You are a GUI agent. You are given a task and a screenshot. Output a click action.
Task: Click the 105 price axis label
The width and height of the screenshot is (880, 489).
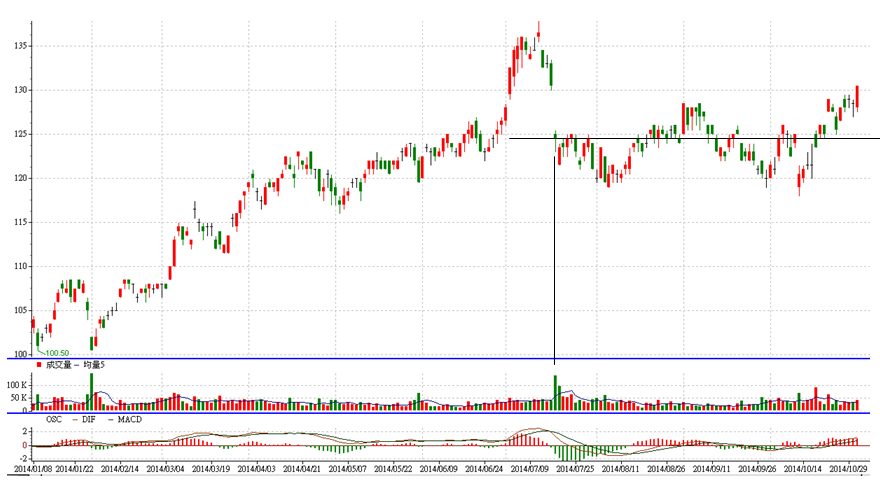pos(21,310)
